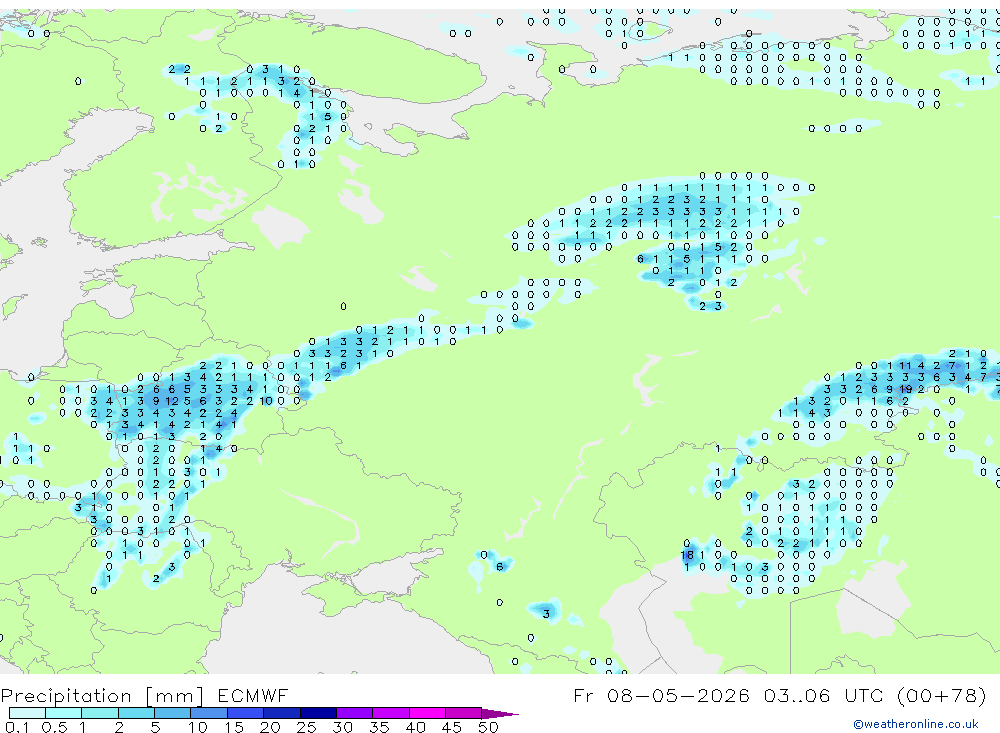
Task: Choose the 15–20 mm legend color segment
Action: click(x=245, y=713)
